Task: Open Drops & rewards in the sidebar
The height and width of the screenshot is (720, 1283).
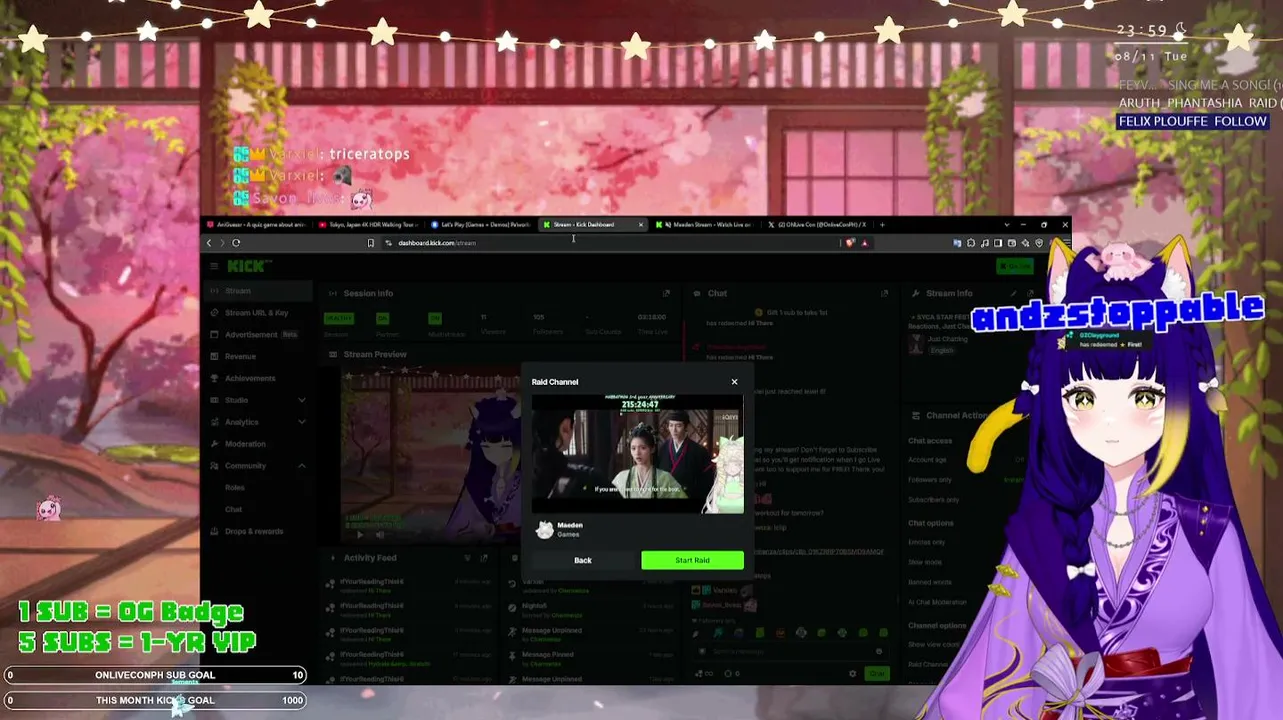Action: pos(258,531)
